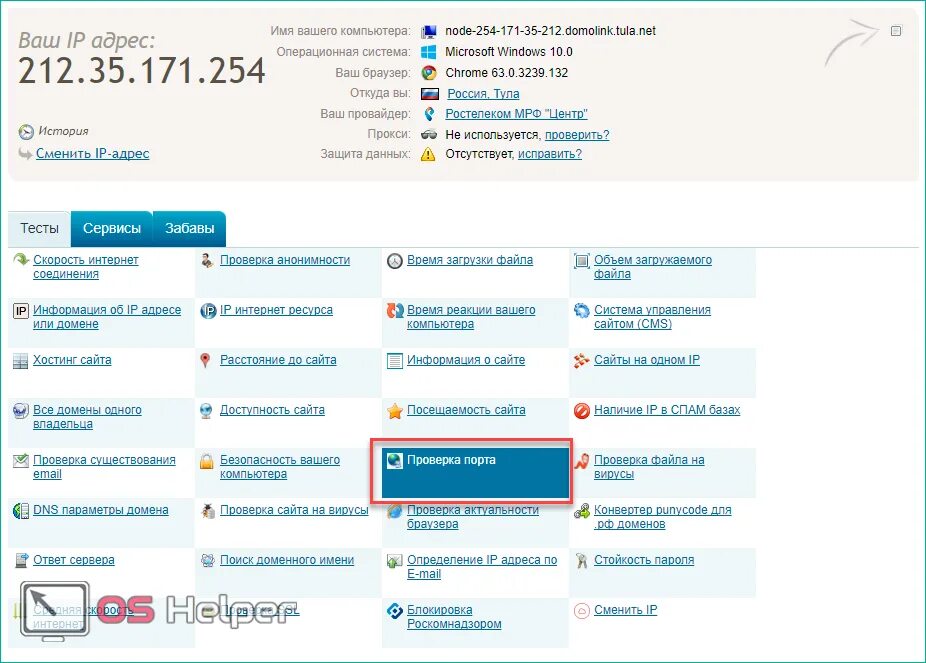Image resolution: width=926 pixels, height=663 pixels.
Task: Open Сменить IP link in the services grid
Action: point(625,610)
